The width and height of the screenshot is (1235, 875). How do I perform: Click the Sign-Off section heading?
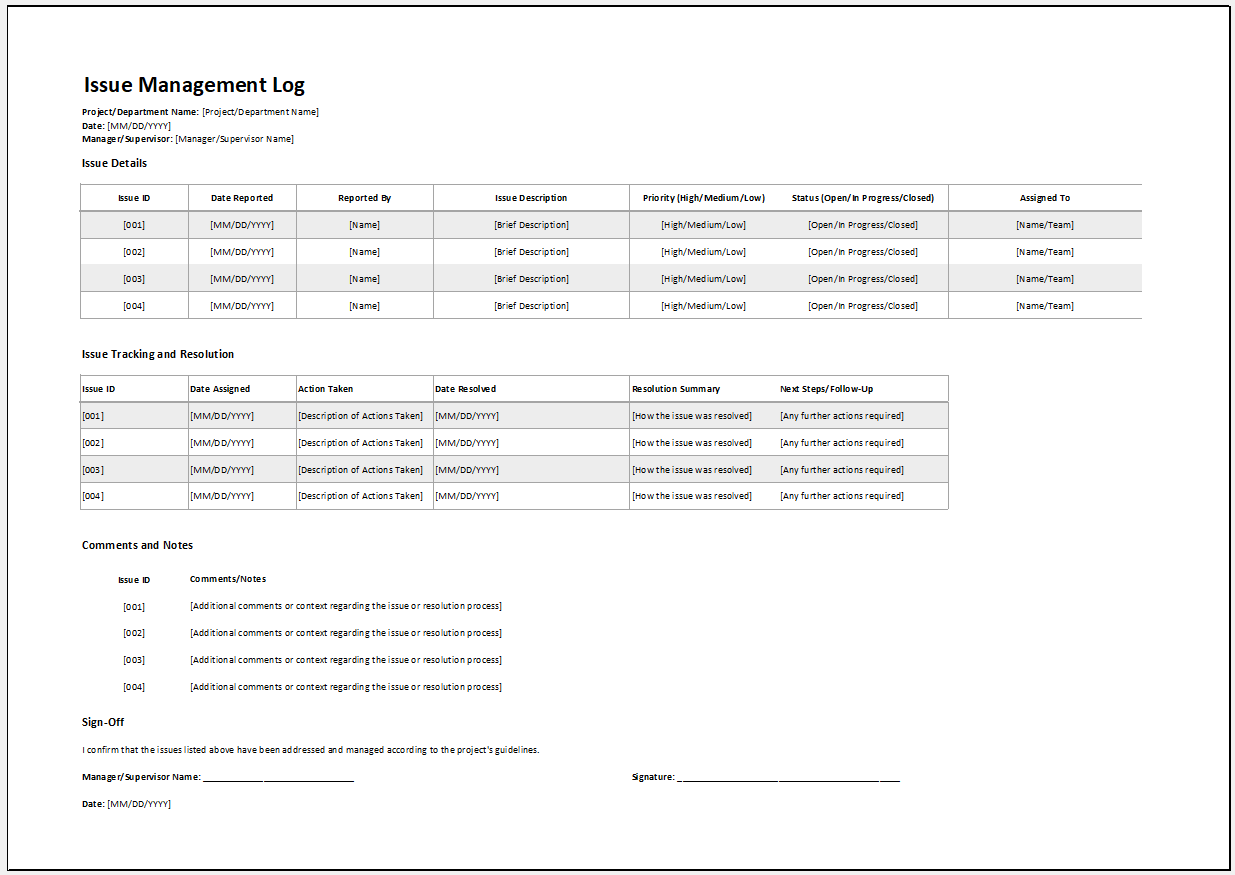pos(103,722)
